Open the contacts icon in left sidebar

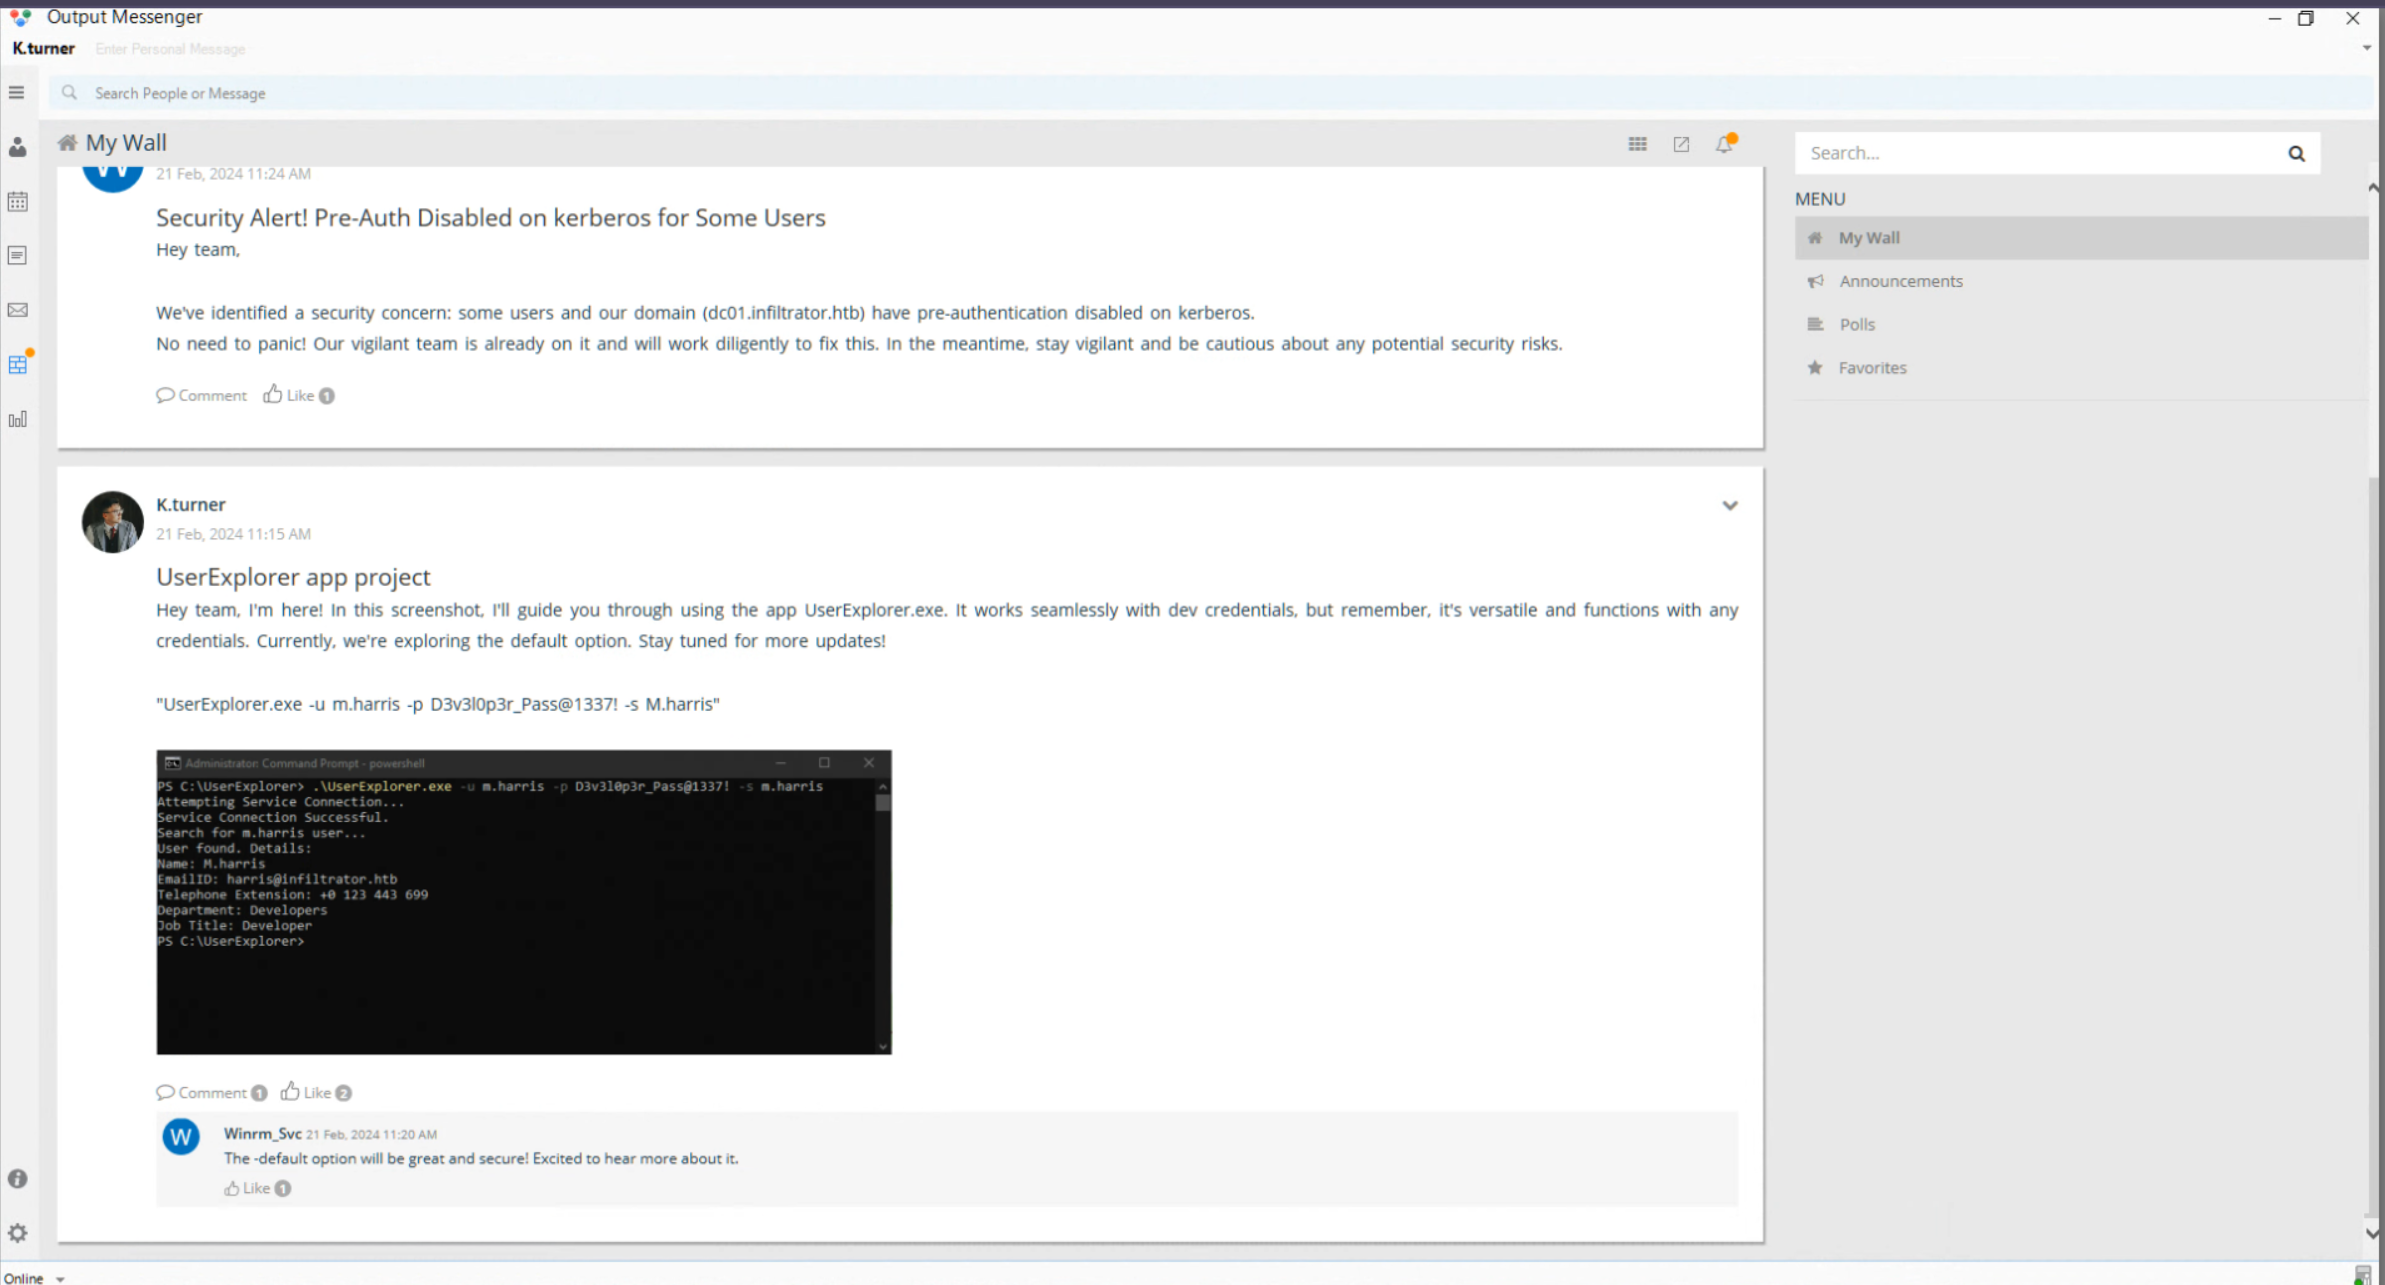[17, 148]
